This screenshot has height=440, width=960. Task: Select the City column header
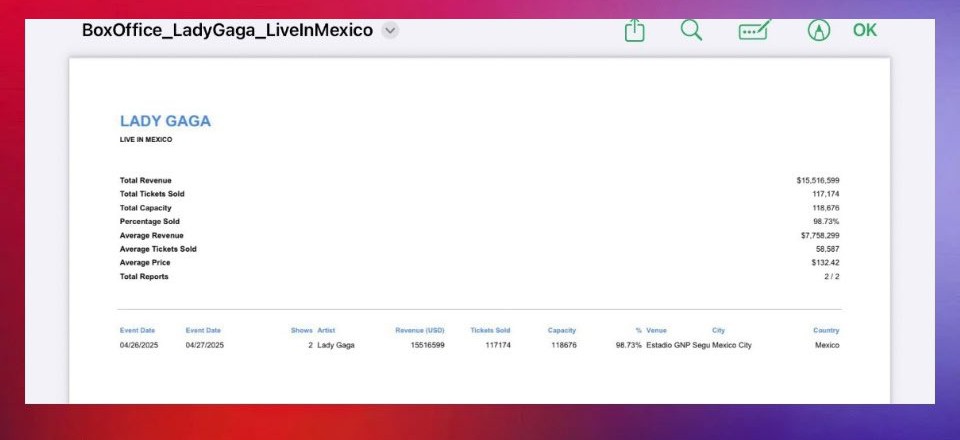coord(718,330)
